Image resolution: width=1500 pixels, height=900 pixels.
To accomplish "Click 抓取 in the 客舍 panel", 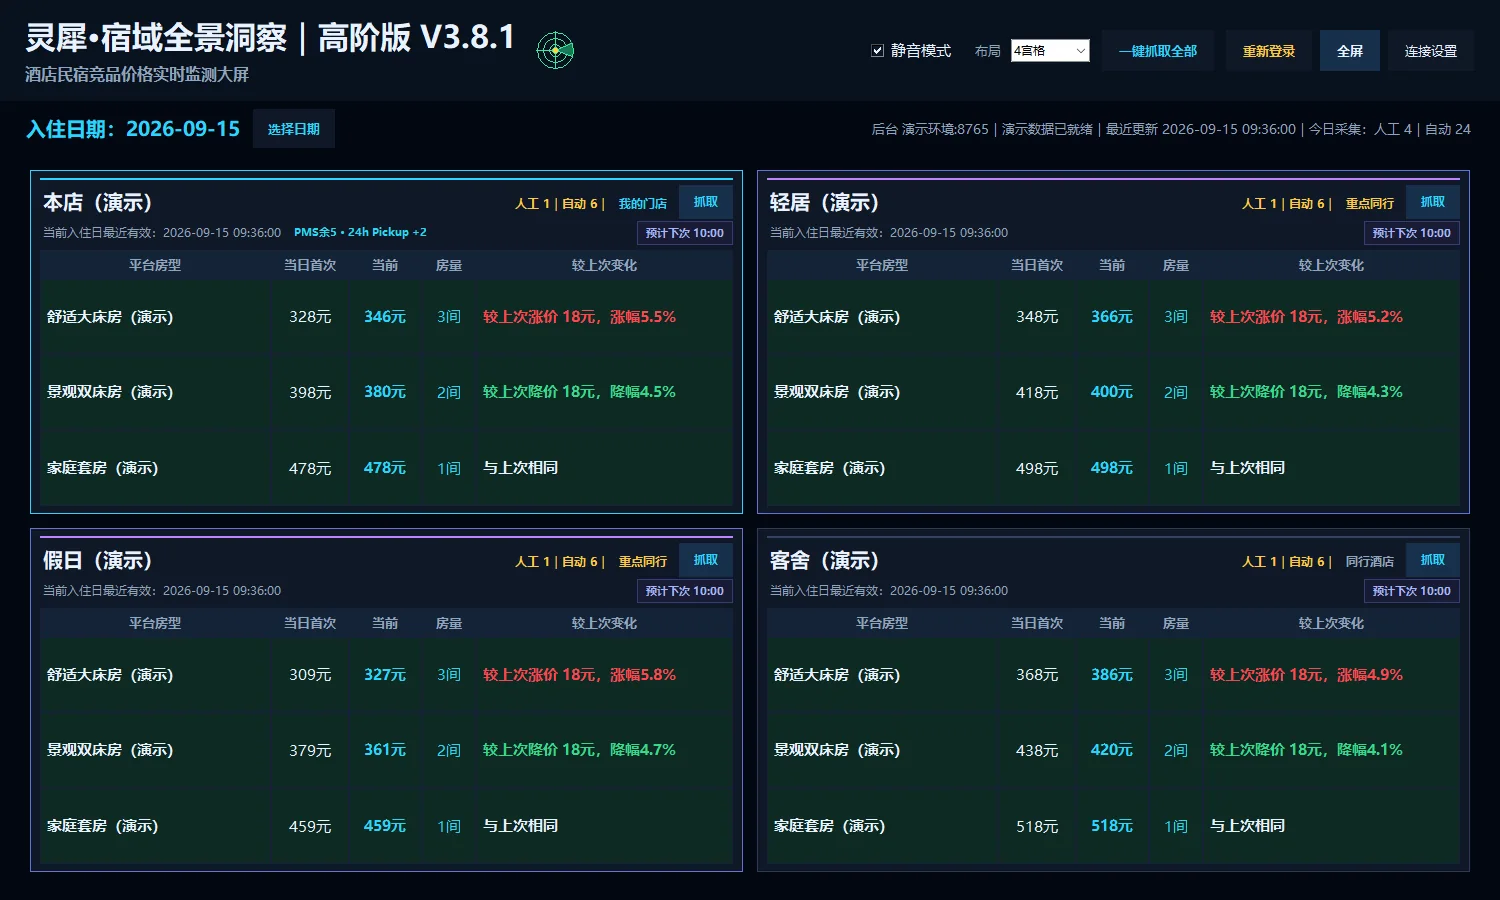I will point(1433,560).
